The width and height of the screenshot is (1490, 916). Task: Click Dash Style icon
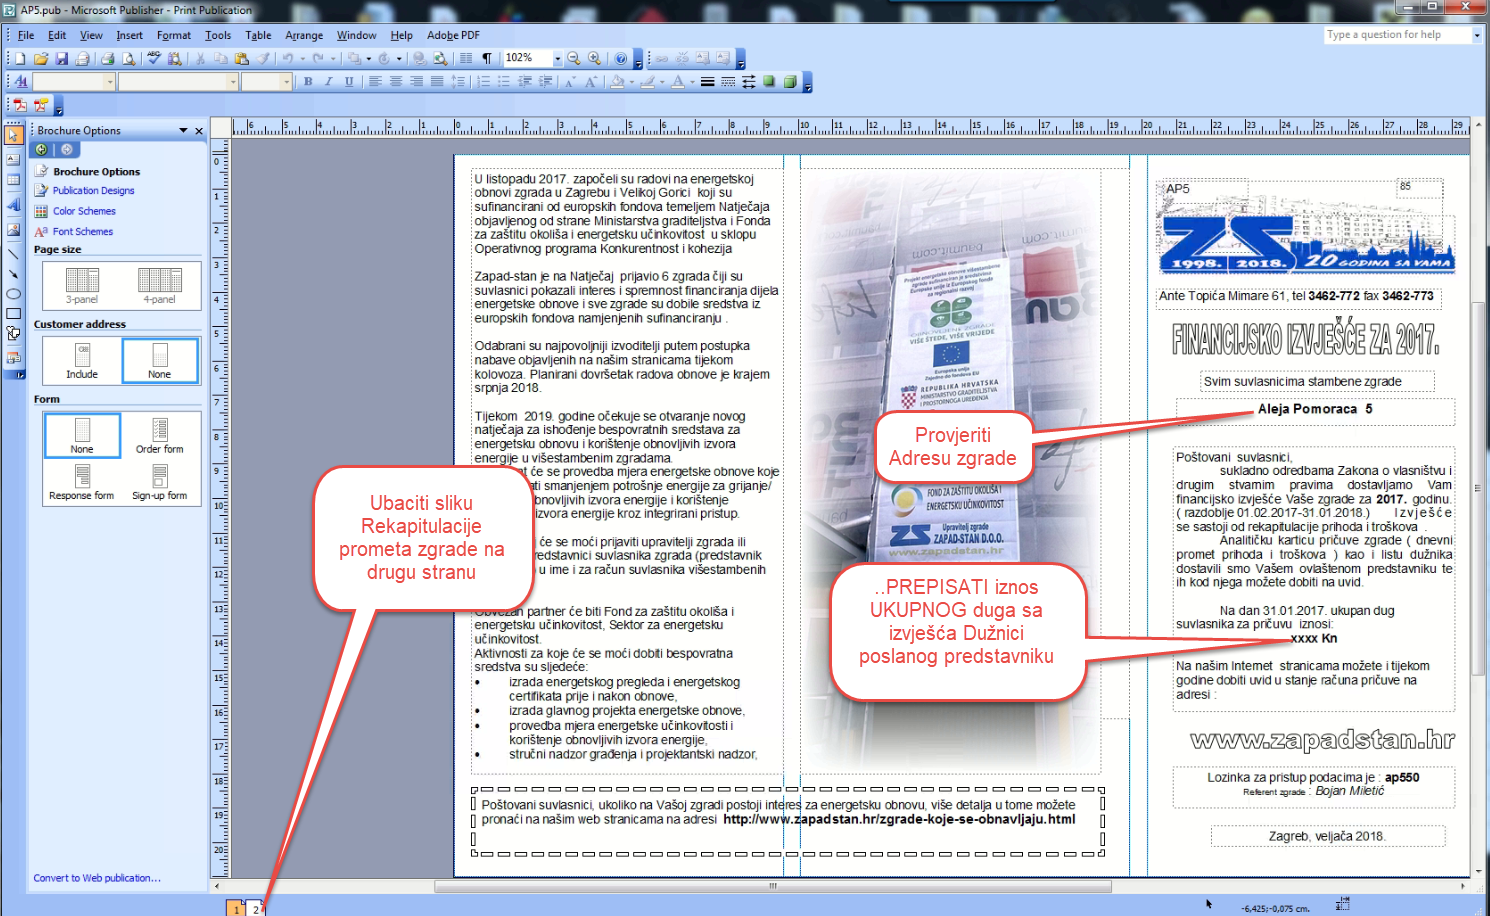(x=728, y=82)
